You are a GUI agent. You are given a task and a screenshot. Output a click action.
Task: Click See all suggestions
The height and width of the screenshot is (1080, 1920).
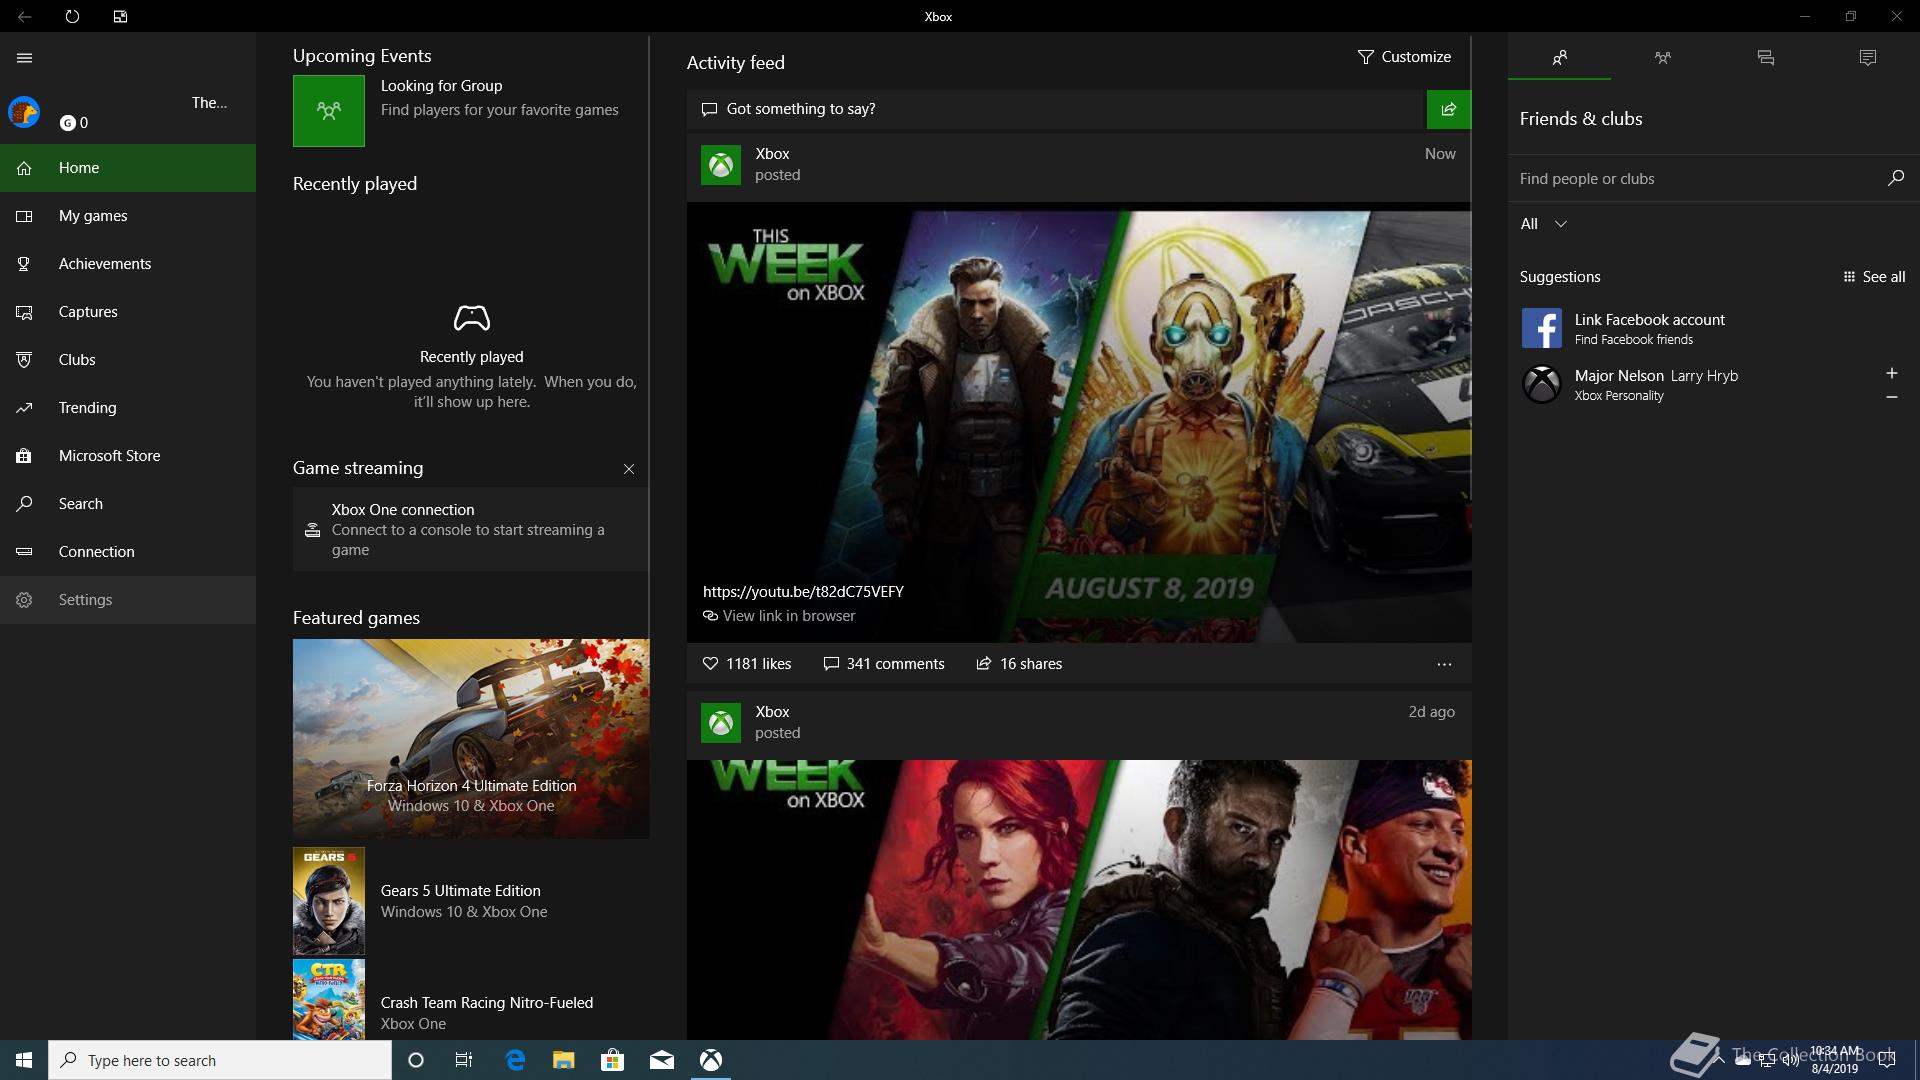[1874, 277]
